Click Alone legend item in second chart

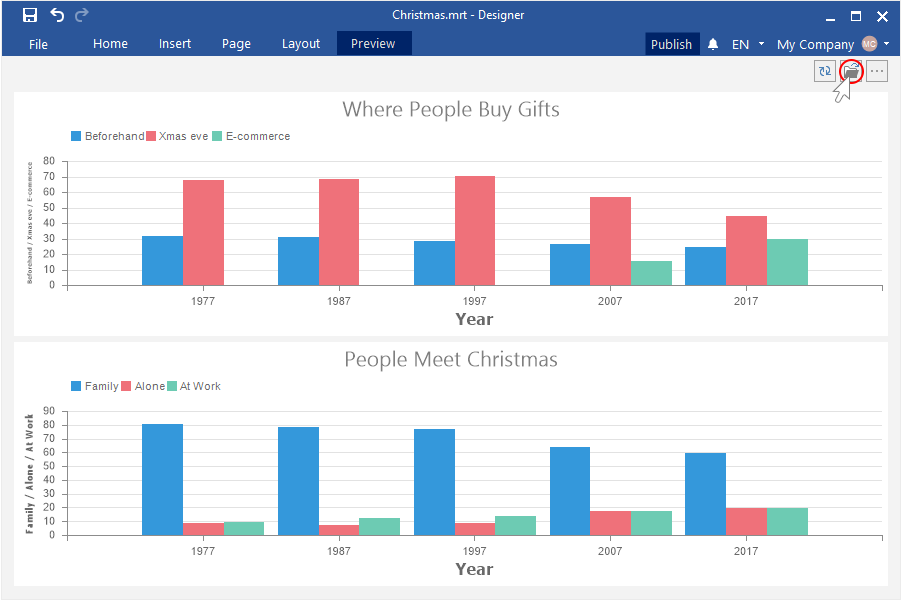[x=143, y=386]
